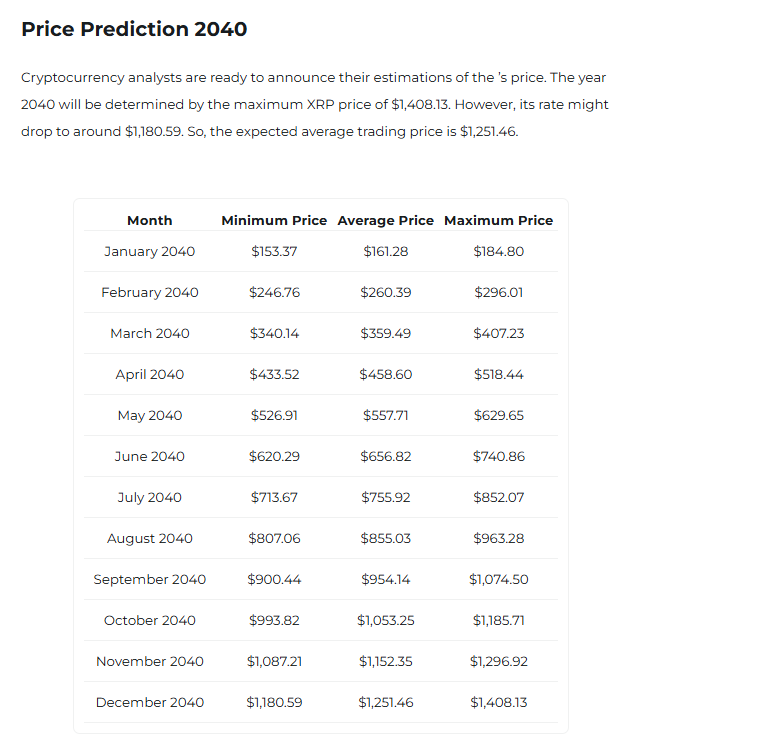Click the Price Prediction 2040 heading
The width and height of the screenshot is (768, 746).
134,29
